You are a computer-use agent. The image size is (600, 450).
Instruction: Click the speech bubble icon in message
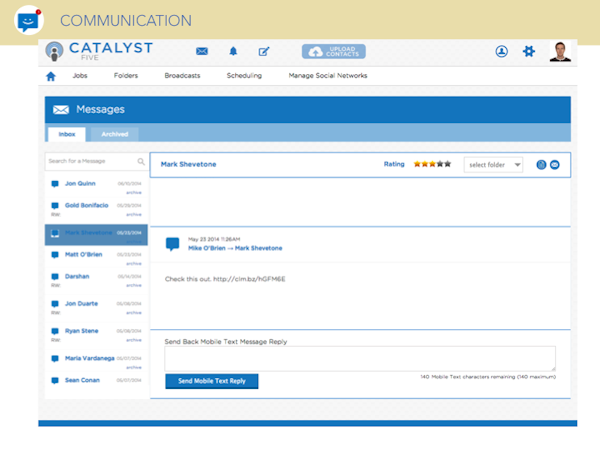[x=173, y=244]
